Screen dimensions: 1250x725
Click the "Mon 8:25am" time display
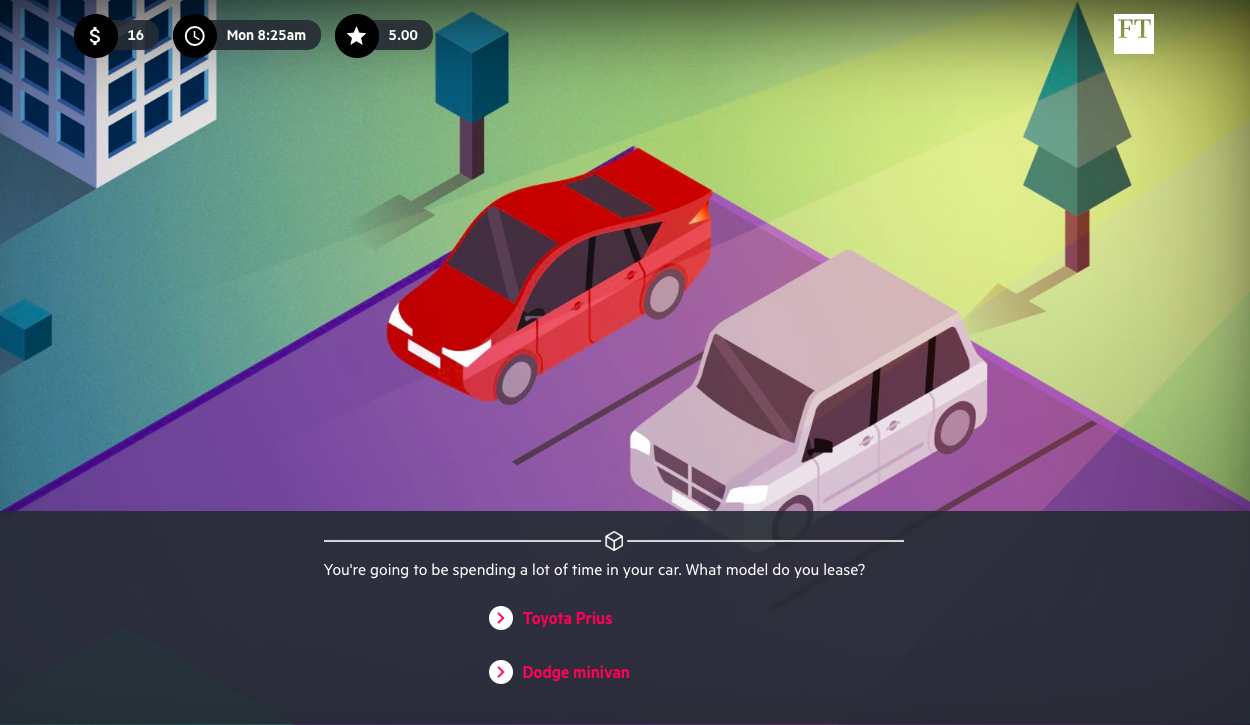point(266,36)
